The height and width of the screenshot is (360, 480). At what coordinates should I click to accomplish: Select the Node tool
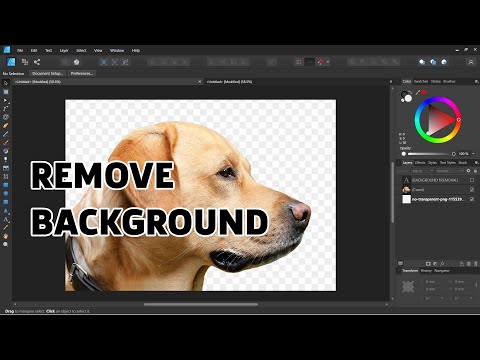(x=6, y=100)
